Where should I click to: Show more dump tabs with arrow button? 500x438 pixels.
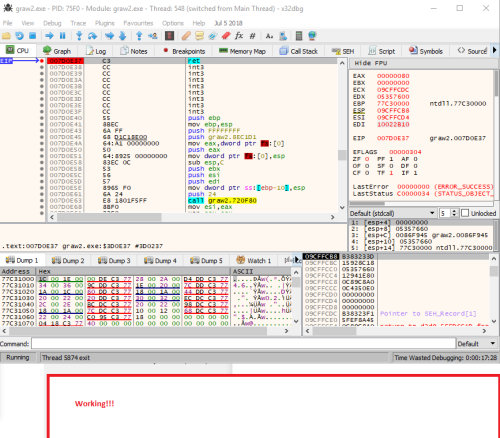297,259
